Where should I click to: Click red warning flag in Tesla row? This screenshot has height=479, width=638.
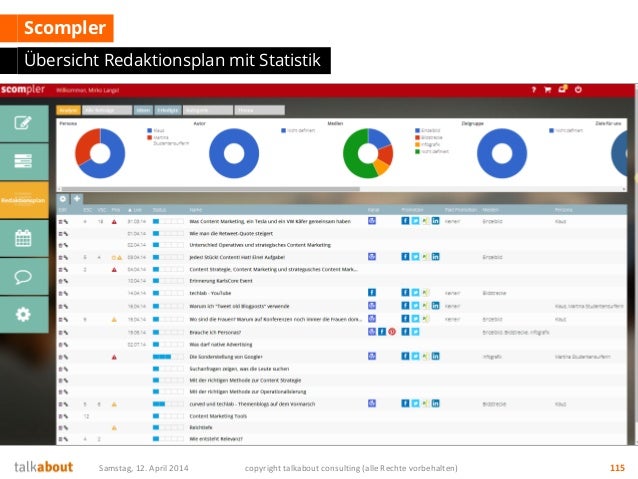point(114,222)
